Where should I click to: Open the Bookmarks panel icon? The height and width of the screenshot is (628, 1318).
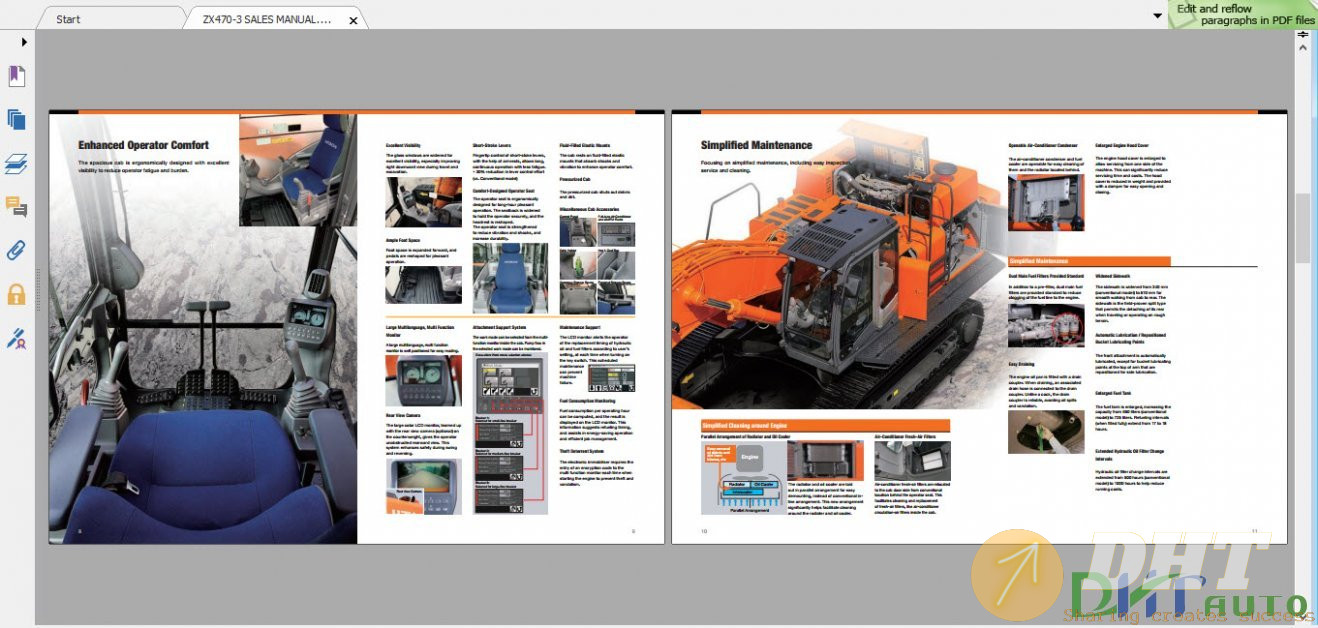pyautogui.click(x=16, y=77)
